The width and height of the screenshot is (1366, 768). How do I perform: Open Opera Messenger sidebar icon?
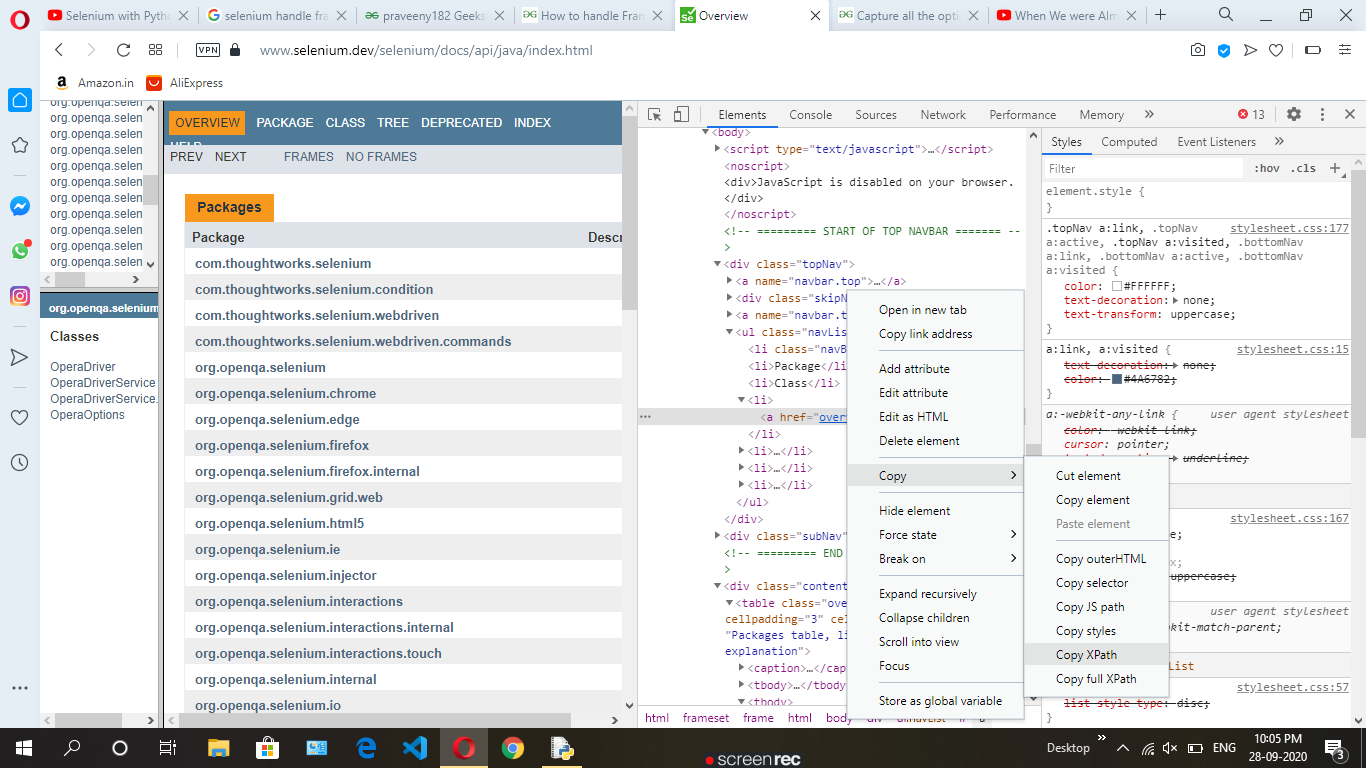(x=20, y=206)
